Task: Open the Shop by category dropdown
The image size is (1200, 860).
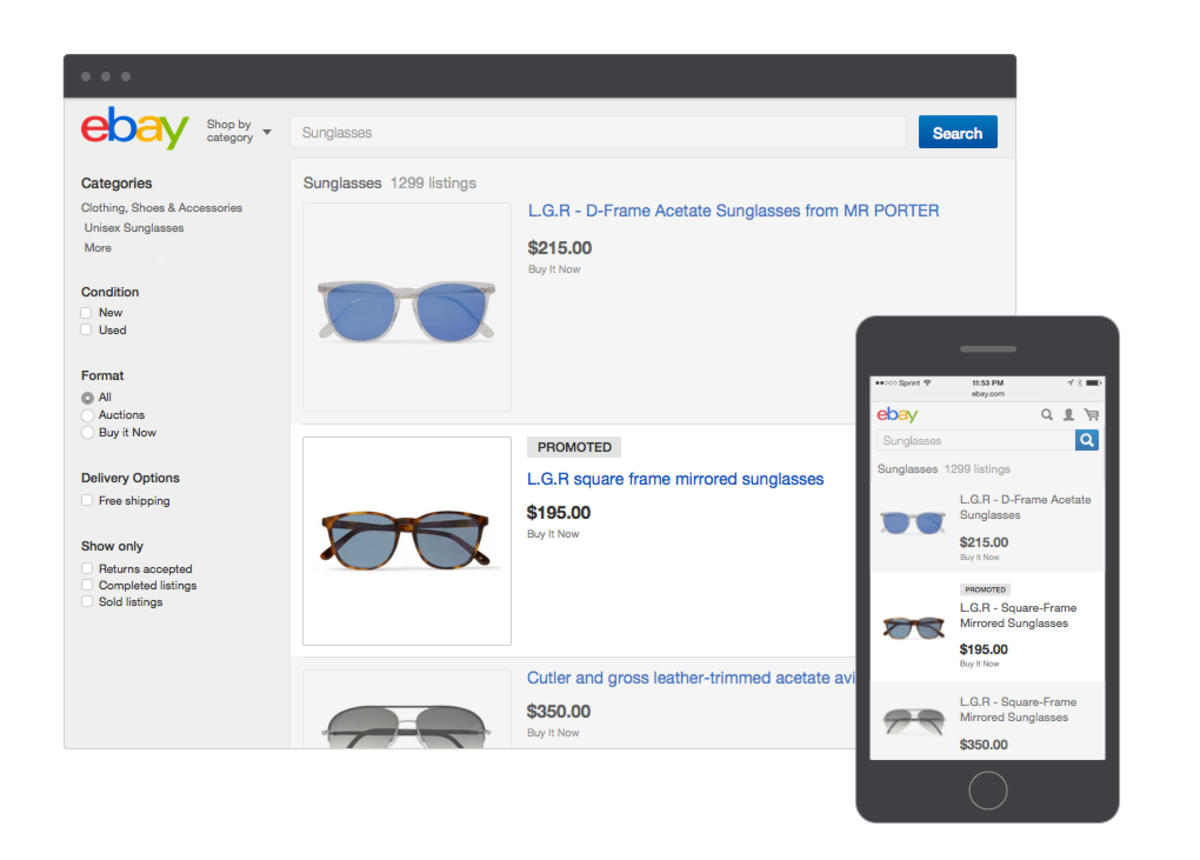Action: coord(239,131)
